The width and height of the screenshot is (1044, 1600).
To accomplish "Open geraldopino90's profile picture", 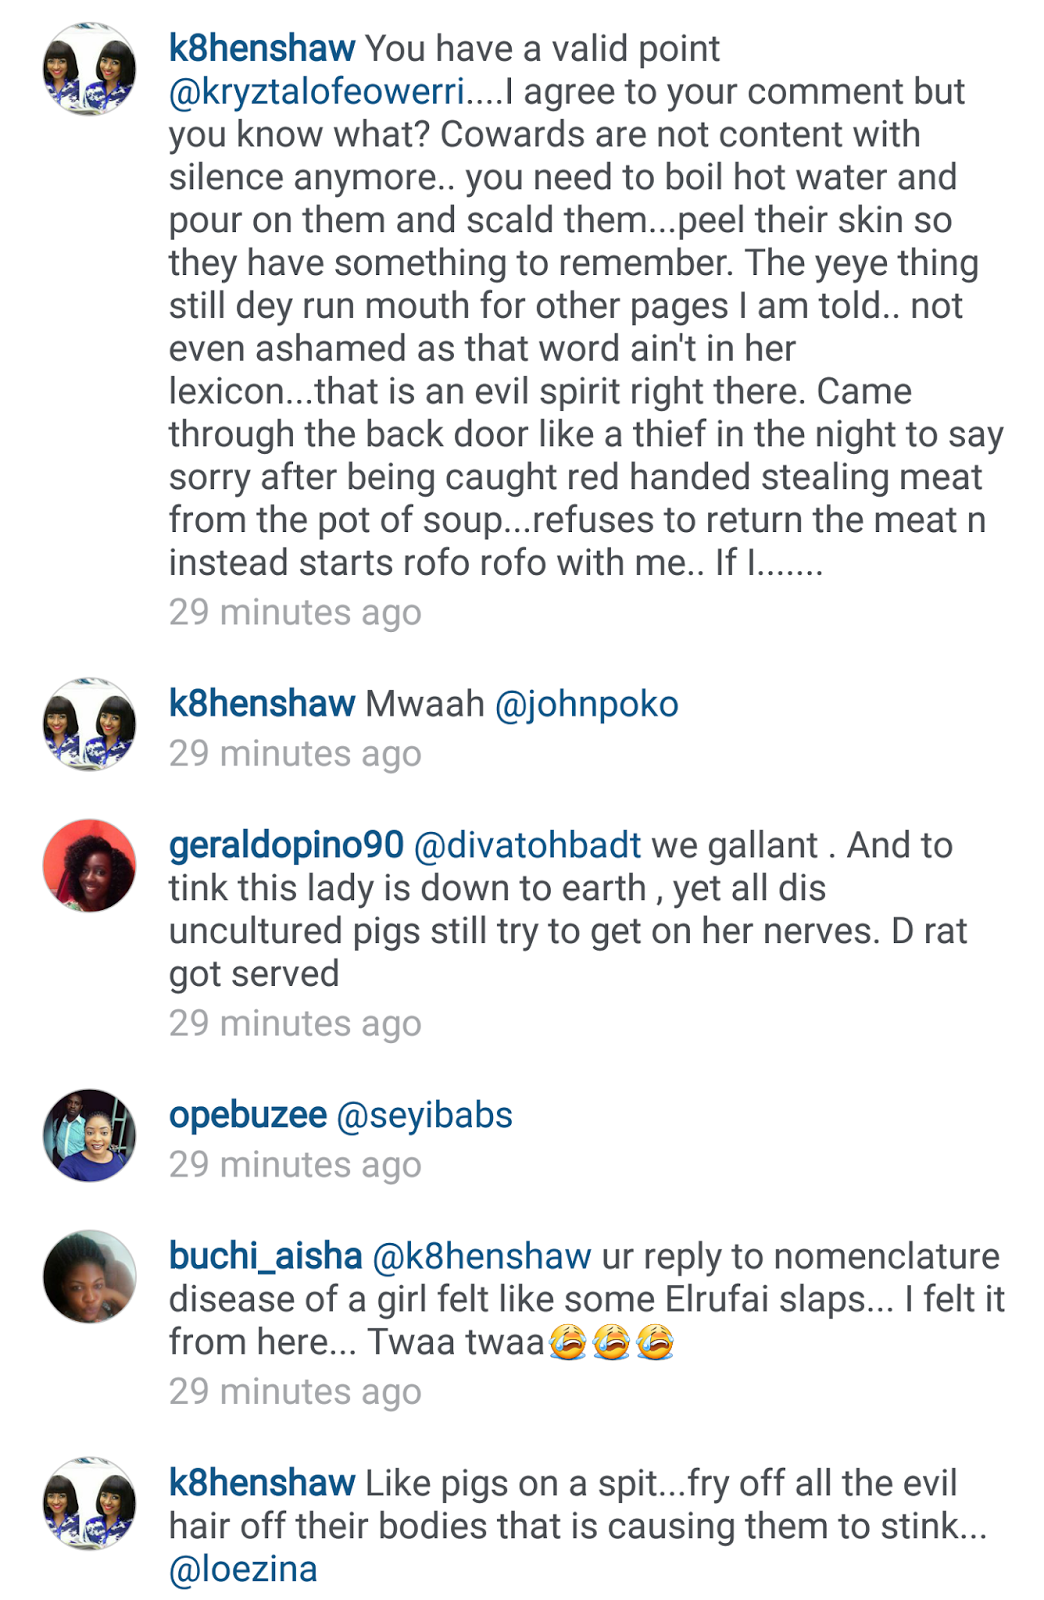I will click(89, 865).
